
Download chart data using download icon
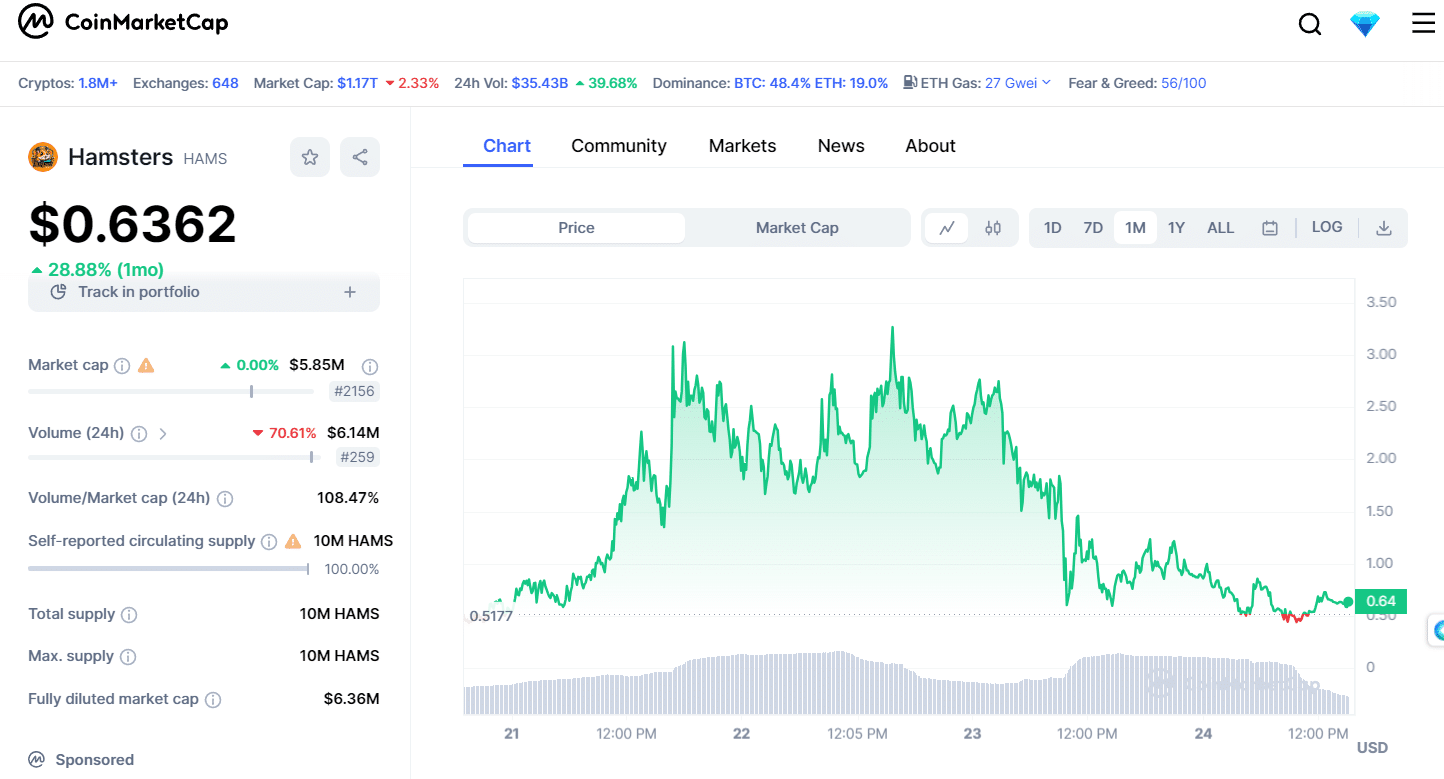[1384, 228]
